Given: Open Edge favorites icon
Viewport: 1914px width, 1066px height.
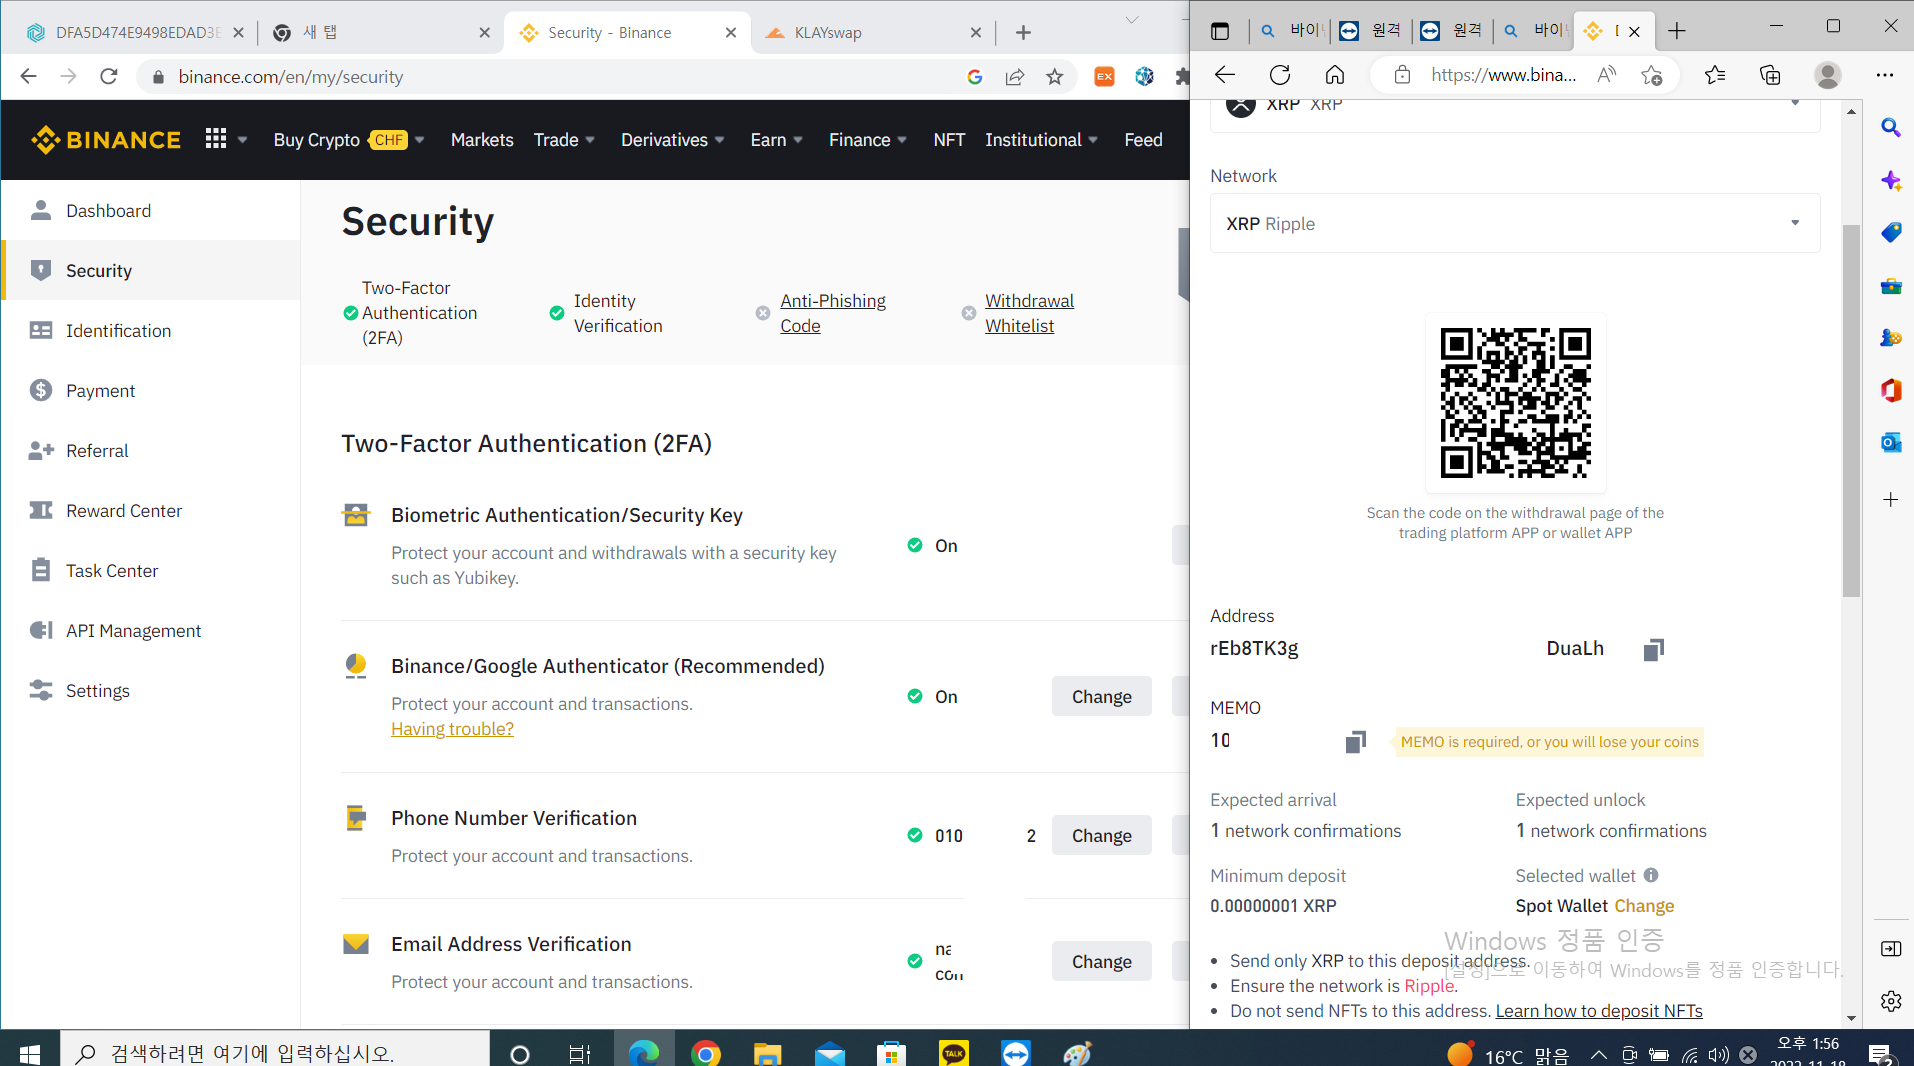Looking at the screenshot, I should (1714, 75).
